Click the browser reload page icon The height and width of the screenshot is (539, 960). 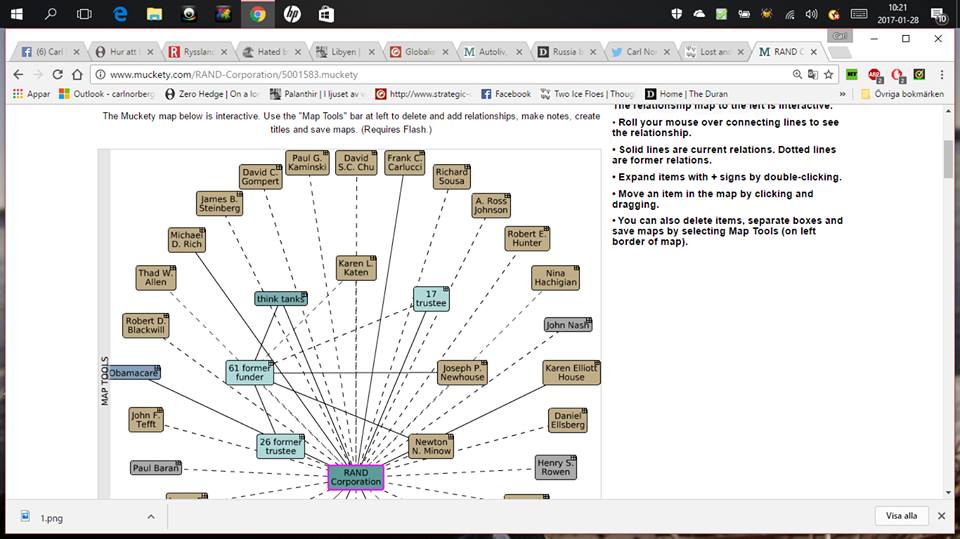[59, 75]
